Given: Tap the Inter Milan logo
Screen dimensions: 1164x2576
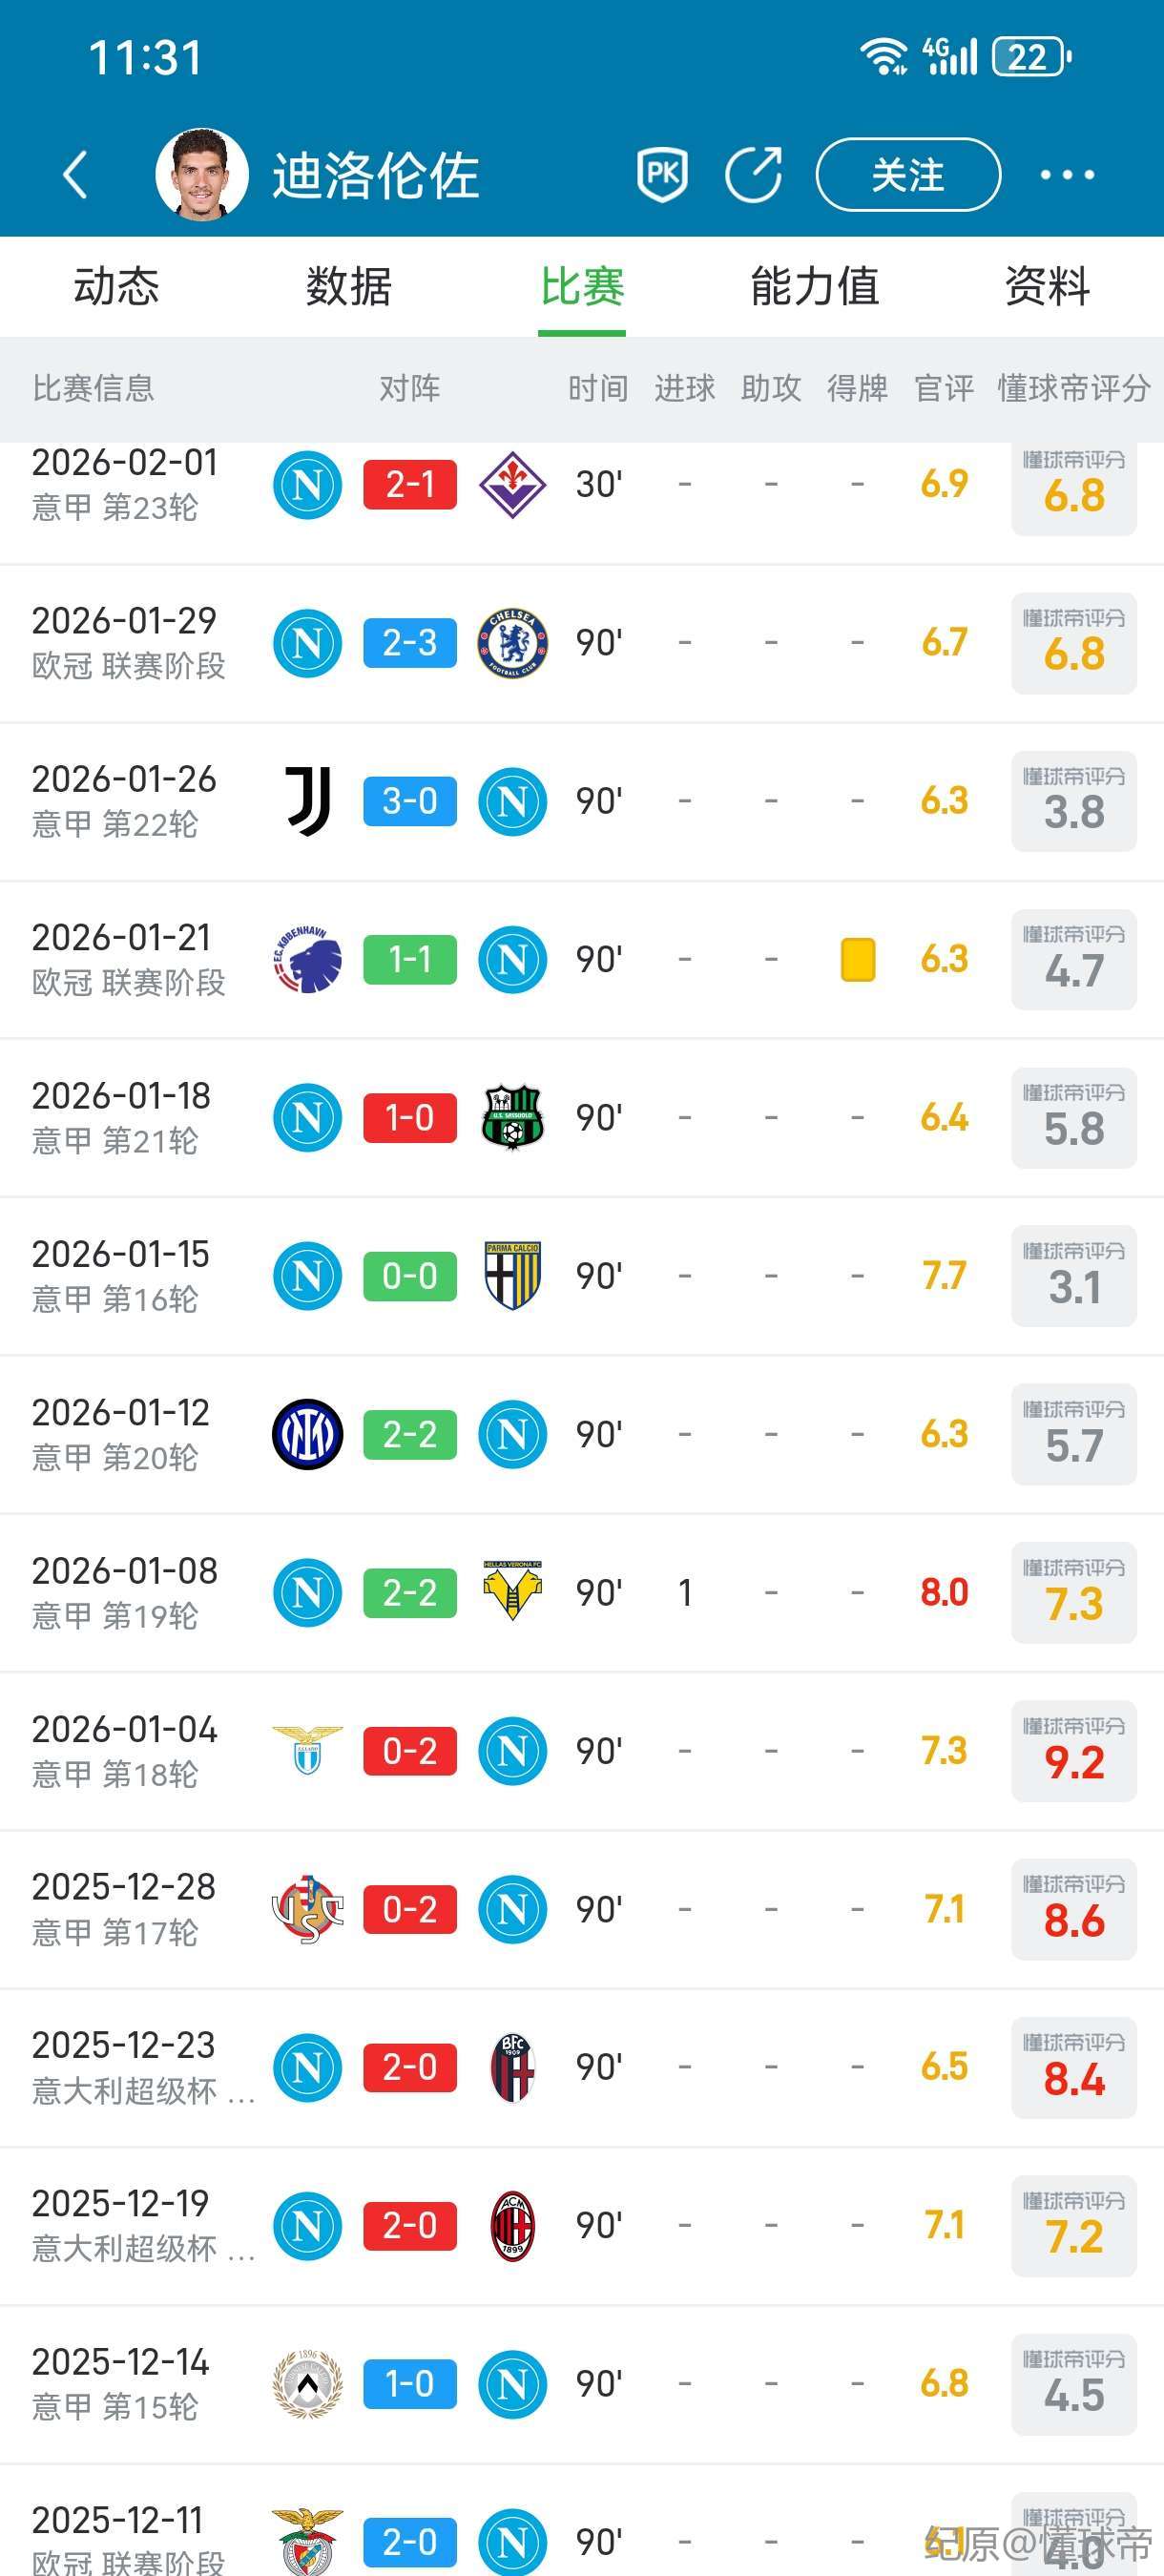Looking at the screenshot, I should pyautogui.click(x=308, y=1434).
